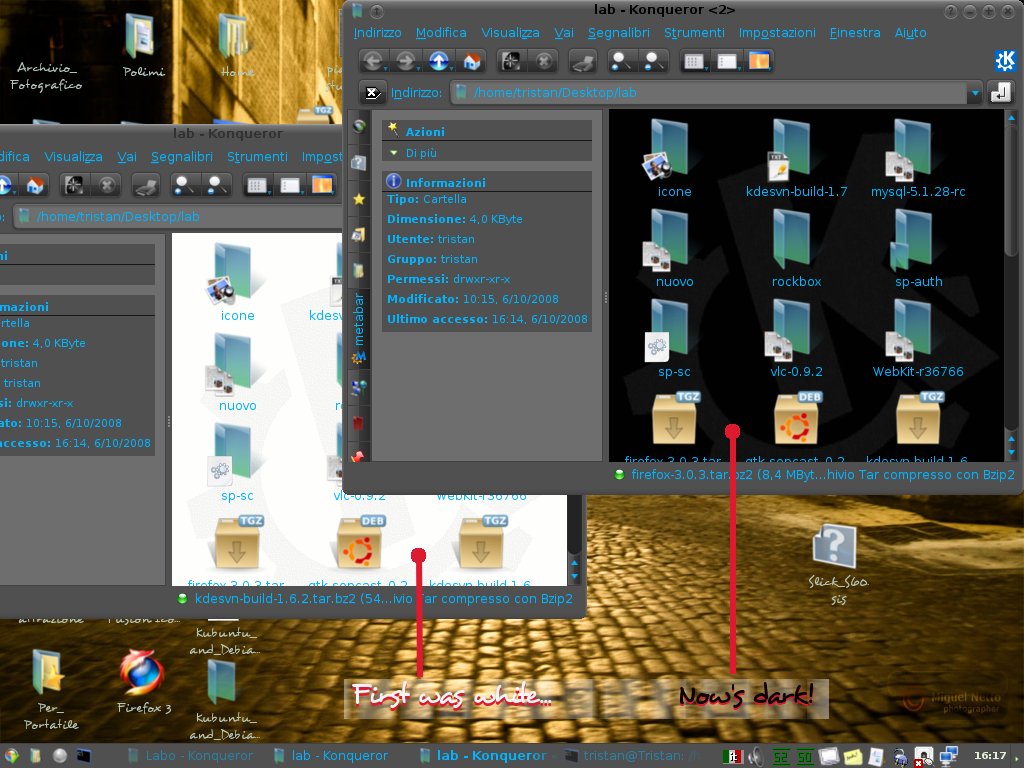Open red root folder sidebar tab
1024x768 pixels.
[358, 423]
